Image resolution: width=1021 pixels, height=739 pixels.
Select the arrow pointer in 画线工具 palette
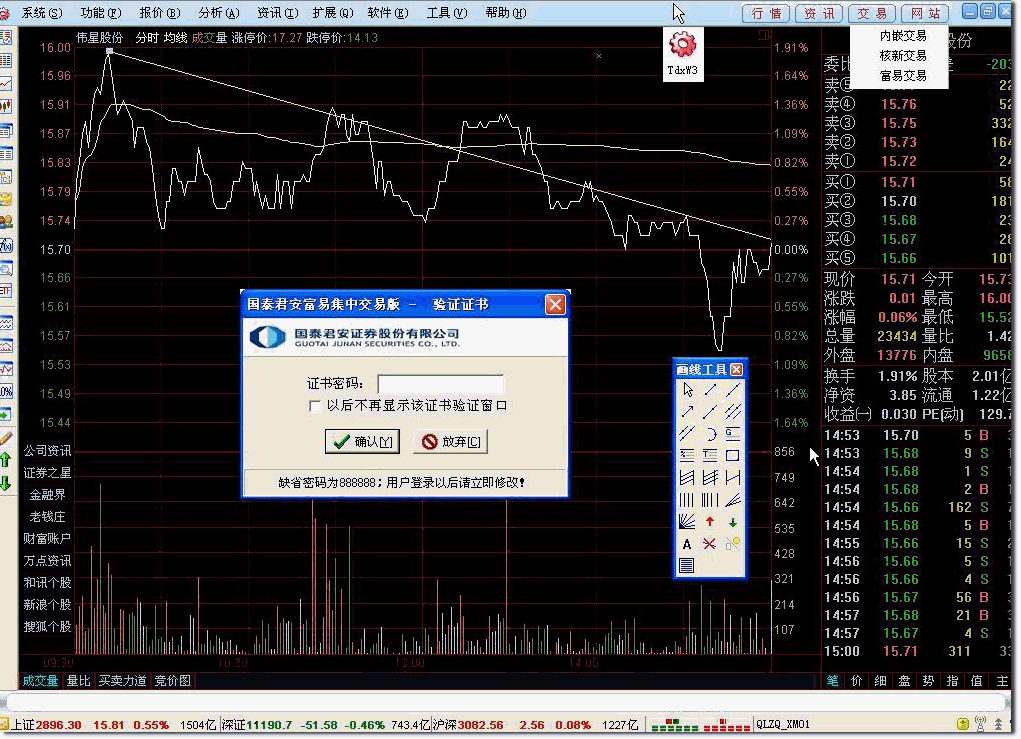[688, 390]
